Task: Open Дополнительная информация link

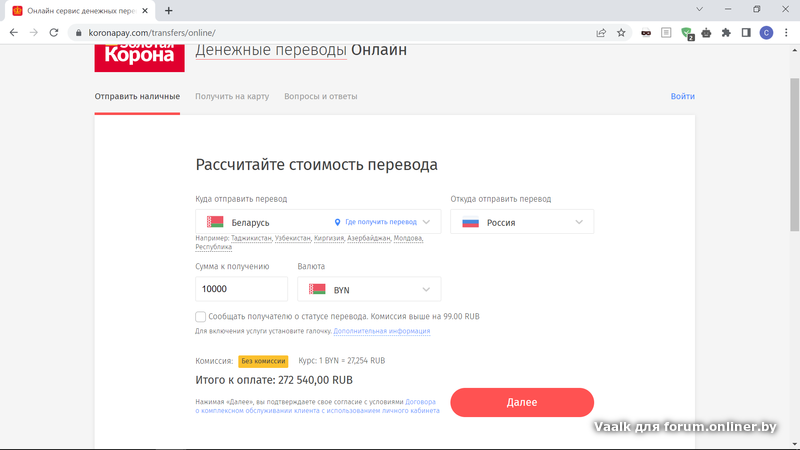Action: pos(382,331)
